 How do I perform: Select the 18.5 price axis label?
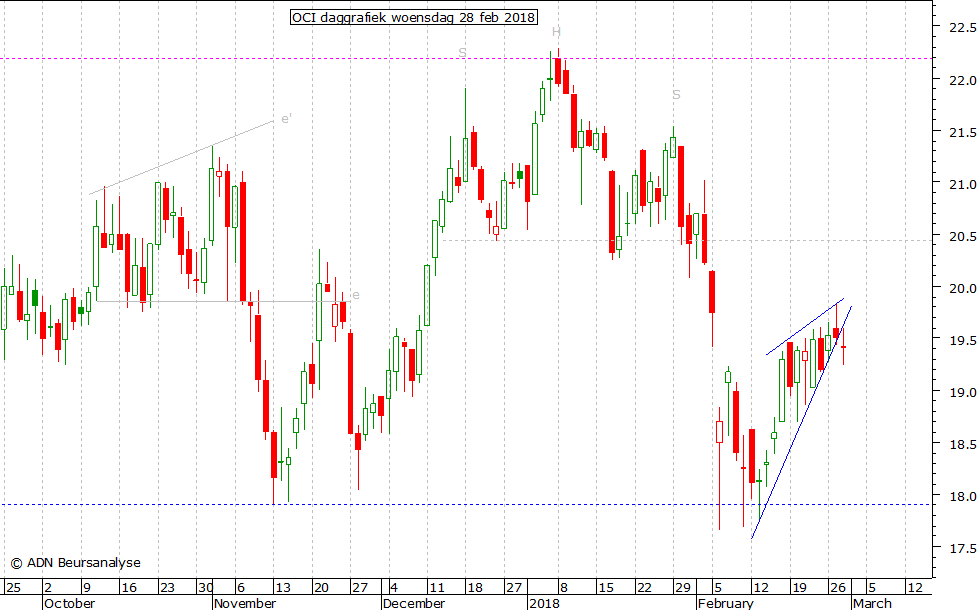point(962,444)
